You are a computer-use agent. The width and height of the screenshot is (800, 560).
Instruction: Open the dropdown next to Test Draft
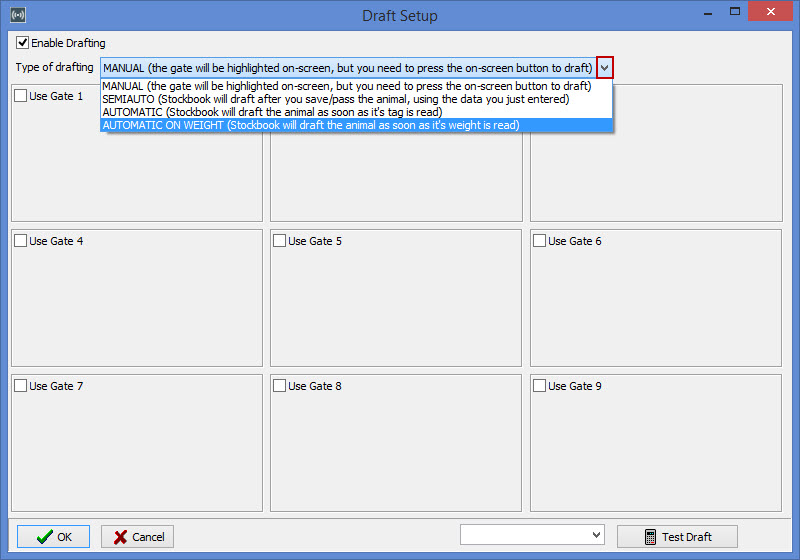(596, 535)
